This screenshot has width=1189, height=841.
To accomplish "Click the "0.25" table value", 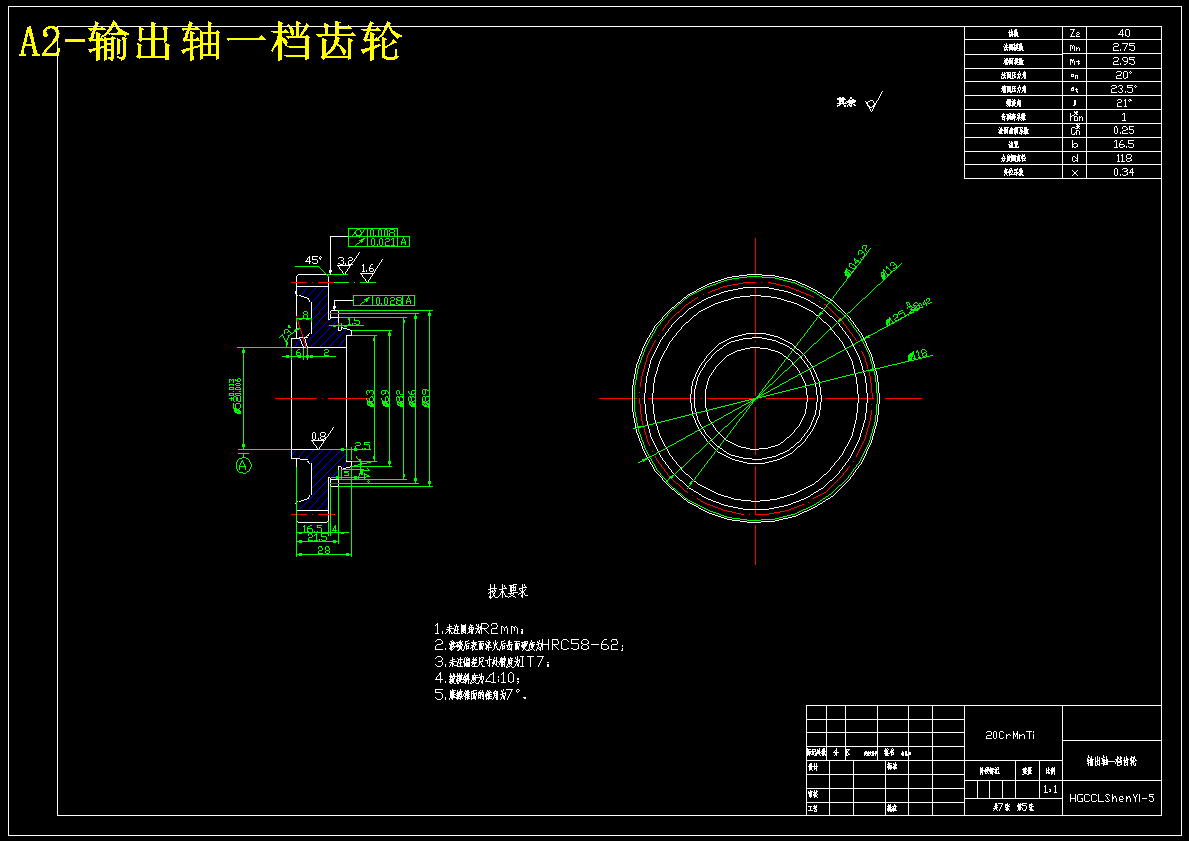I will (x=1124, y=130).
